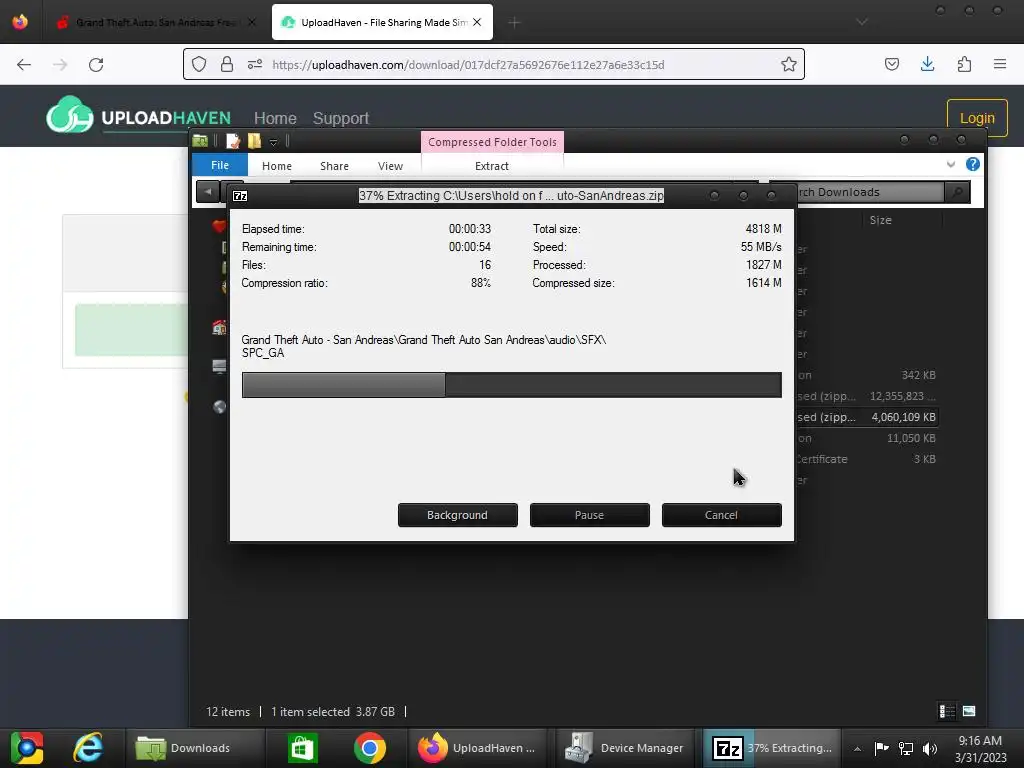Open the View tab in Explorer ribbon
This screenshot has width=1024, height=768.
(390, 166)
